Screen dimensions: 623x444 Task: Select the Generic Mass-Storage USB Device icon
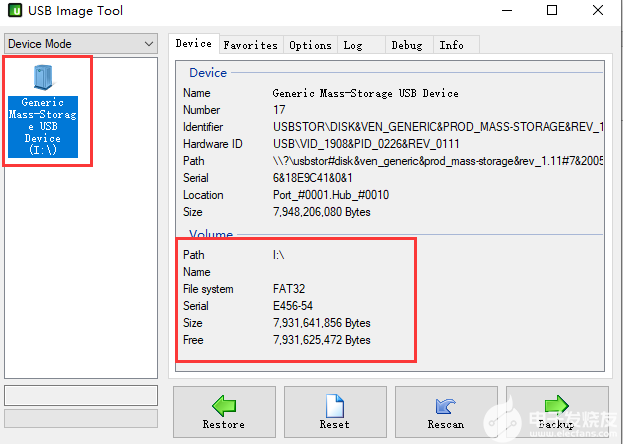pyautogui.click(x=44, y=110)
